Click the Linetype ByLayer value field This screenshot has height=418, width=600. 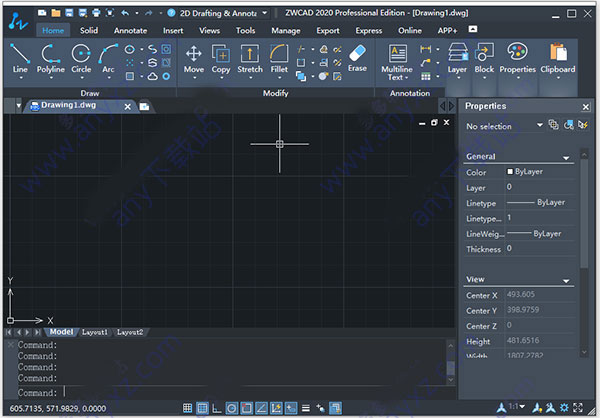(540, 202)
